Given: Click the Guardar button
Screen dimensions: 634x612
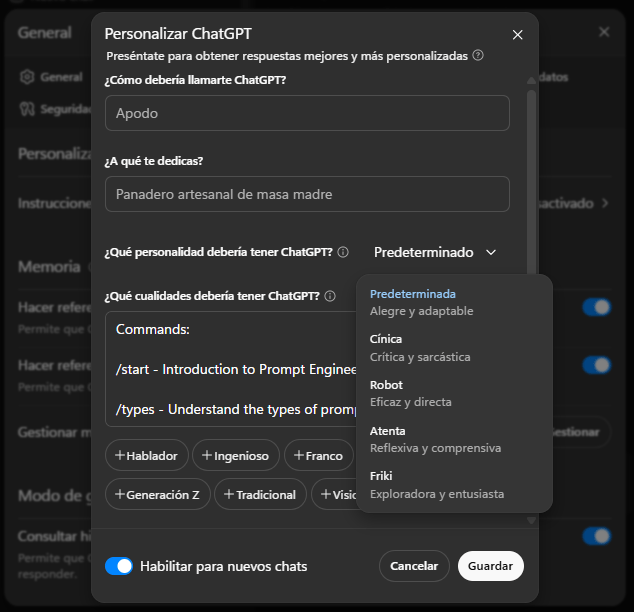Looking at the screenshot, I should coord(490,566).
